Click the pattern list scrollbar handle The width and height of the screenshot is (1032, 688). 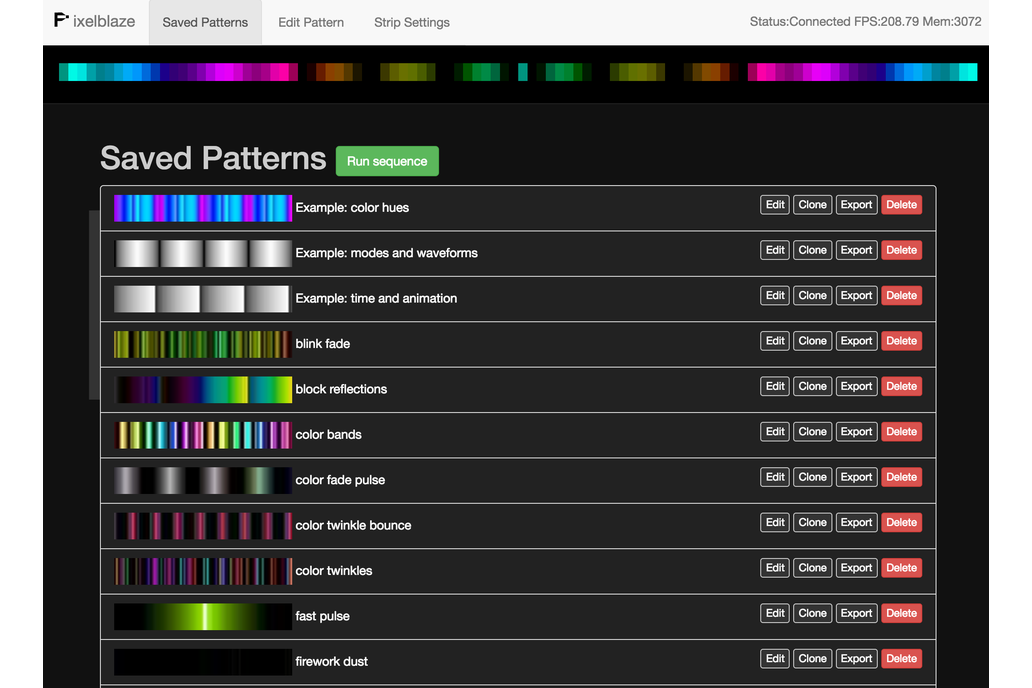94,305
